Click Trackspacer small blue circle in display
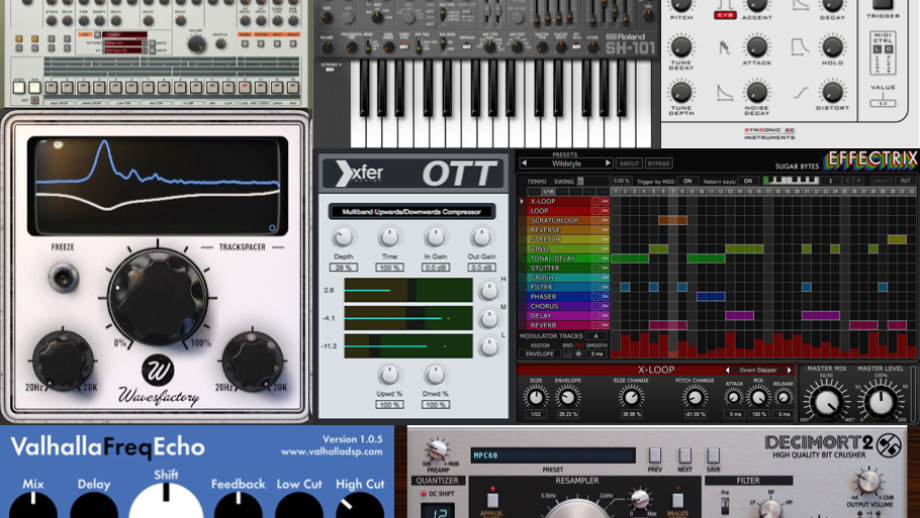This screenshot has width=920, height=518. [x=272, y=228]
